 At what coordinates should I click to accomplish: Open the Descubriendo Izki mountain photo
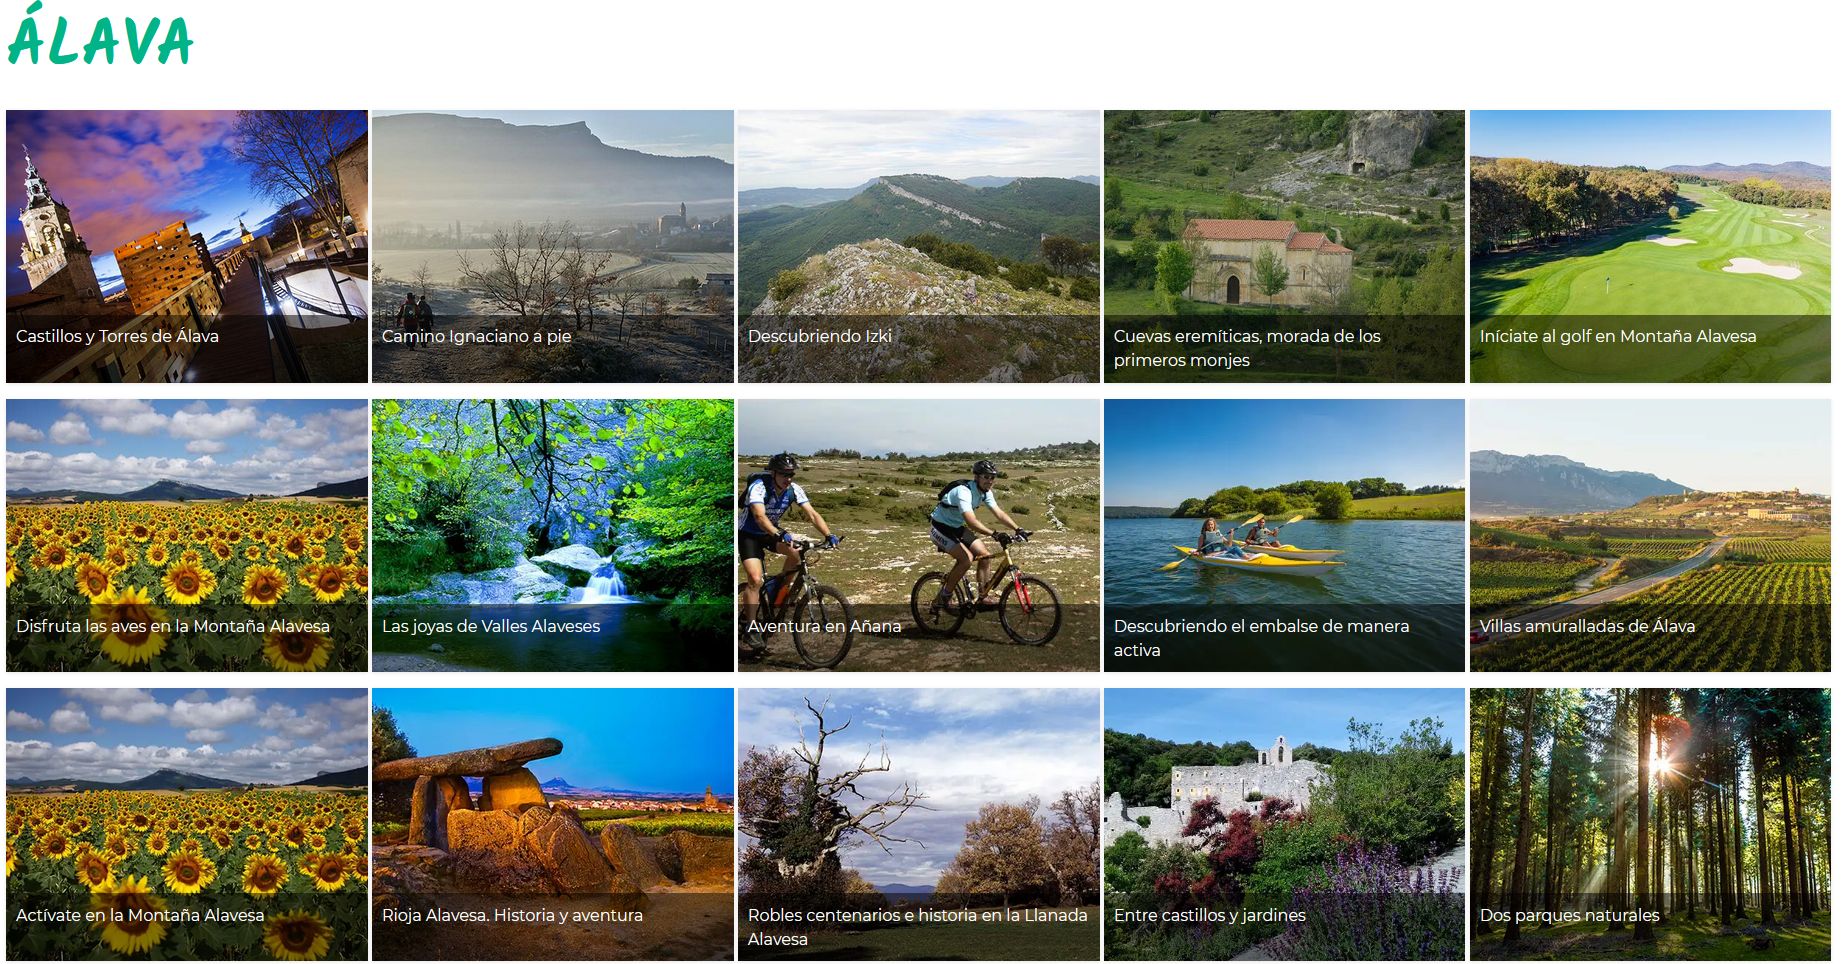click(919, 246)
